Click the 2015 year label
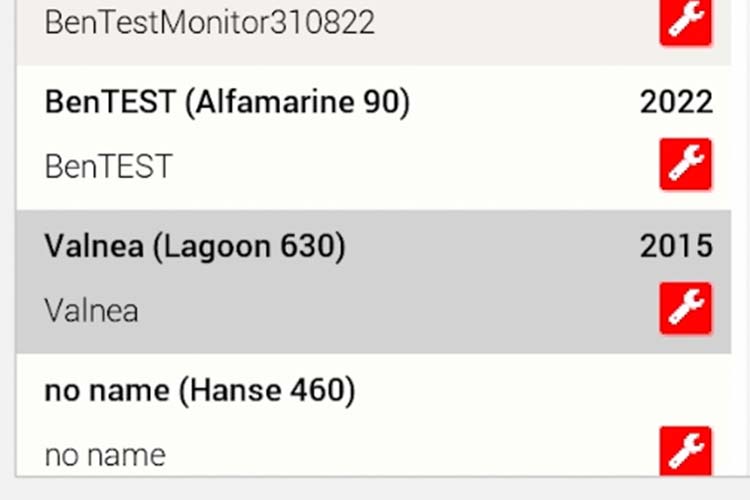The image size is (750, 500). (x=676, y=247)
